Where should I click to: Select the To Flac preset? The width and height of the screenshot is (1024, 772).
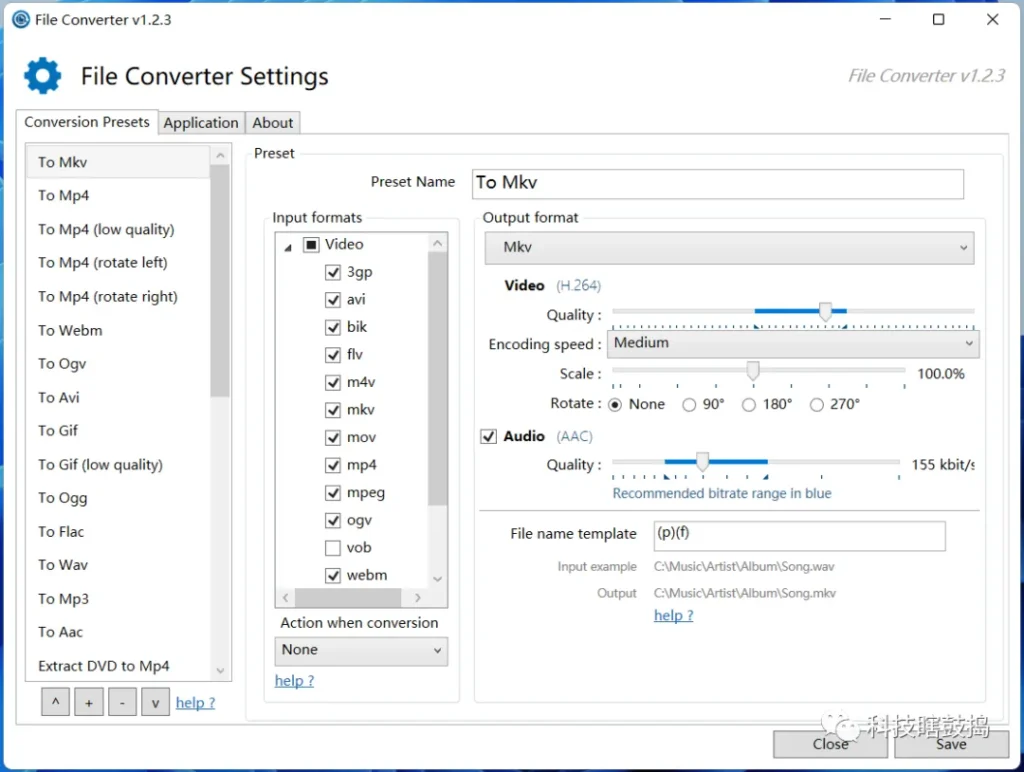(118, 532)
